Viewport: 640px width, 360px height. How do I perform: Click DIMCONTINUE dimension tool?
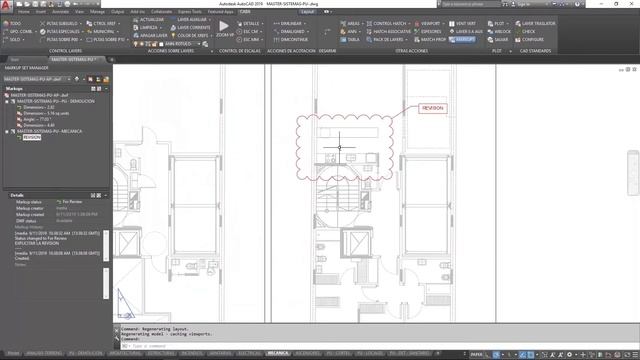coord(291,40)
